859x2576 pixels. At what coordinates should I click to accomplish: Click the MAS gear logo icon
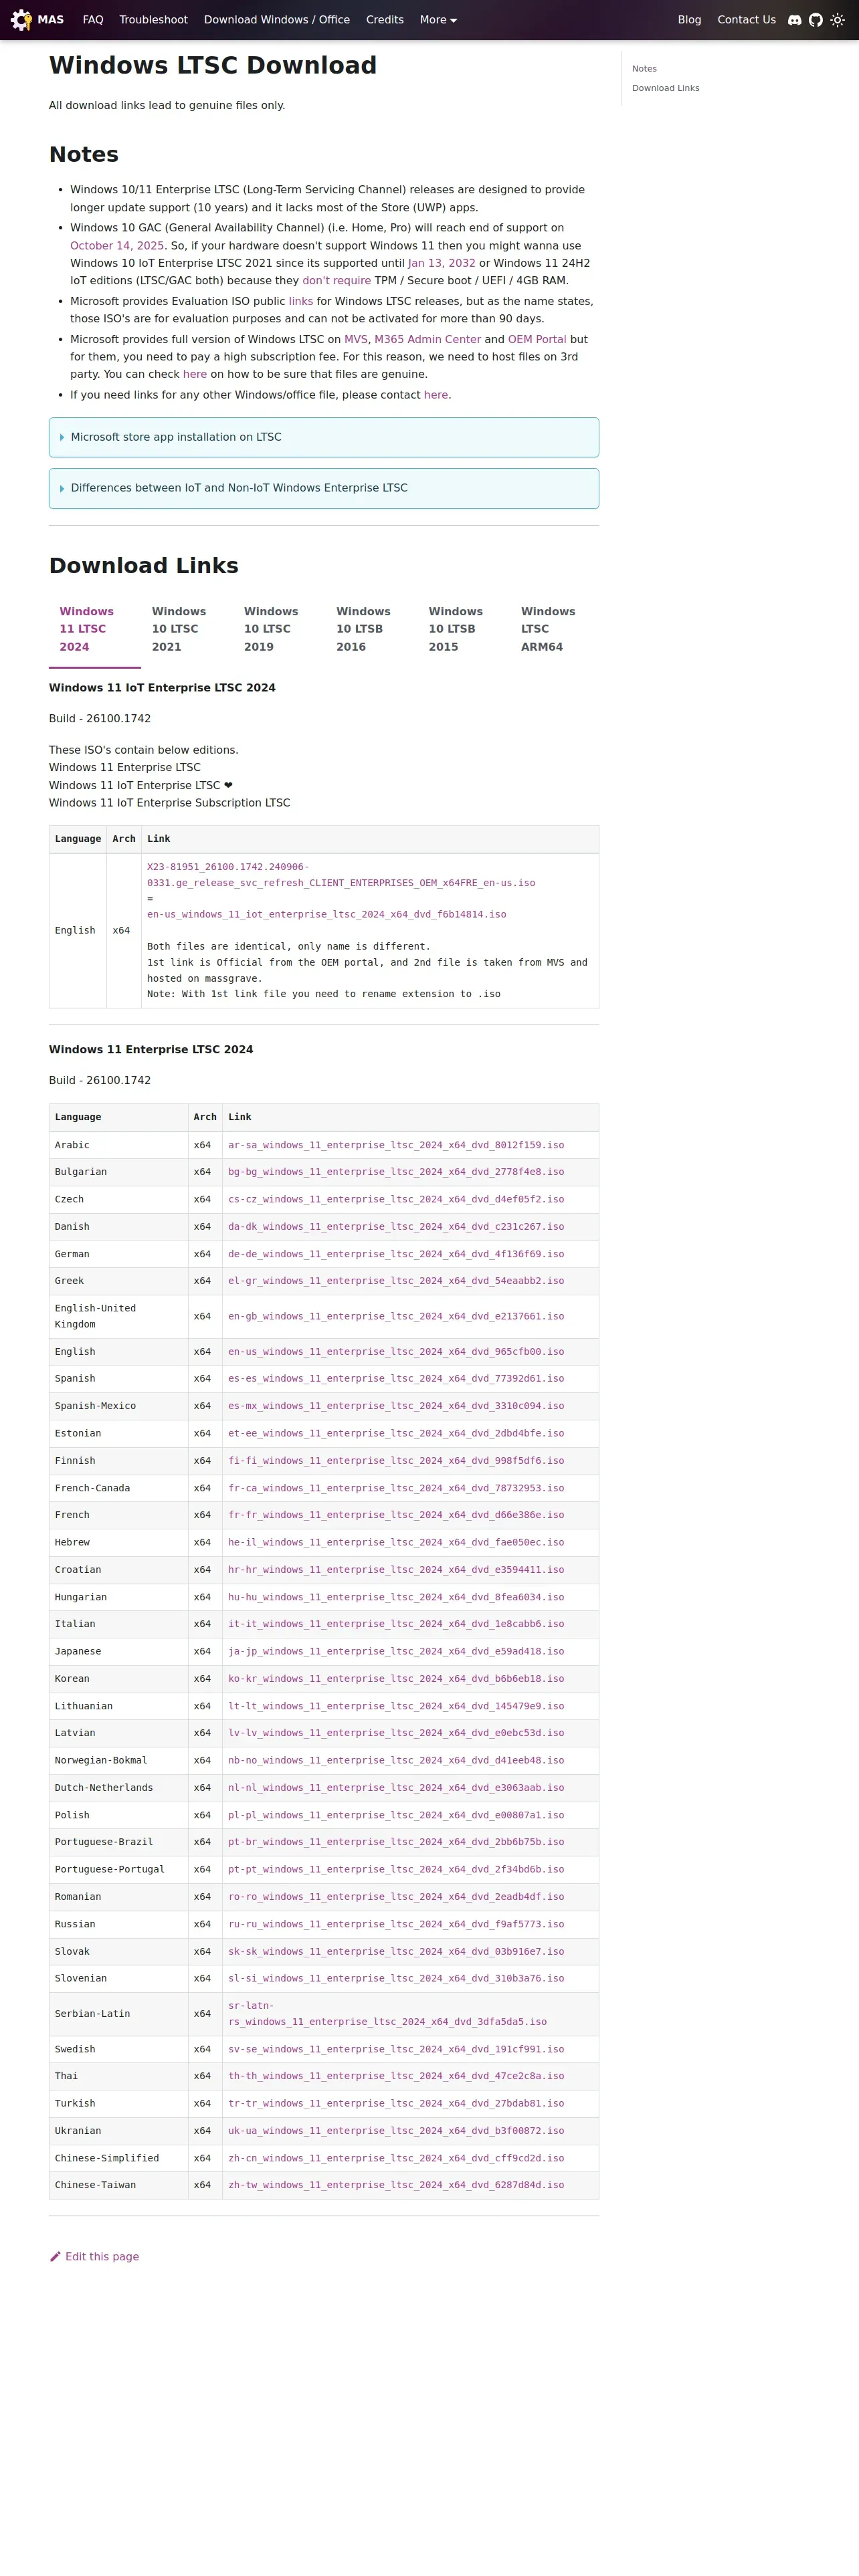point(21,20)
